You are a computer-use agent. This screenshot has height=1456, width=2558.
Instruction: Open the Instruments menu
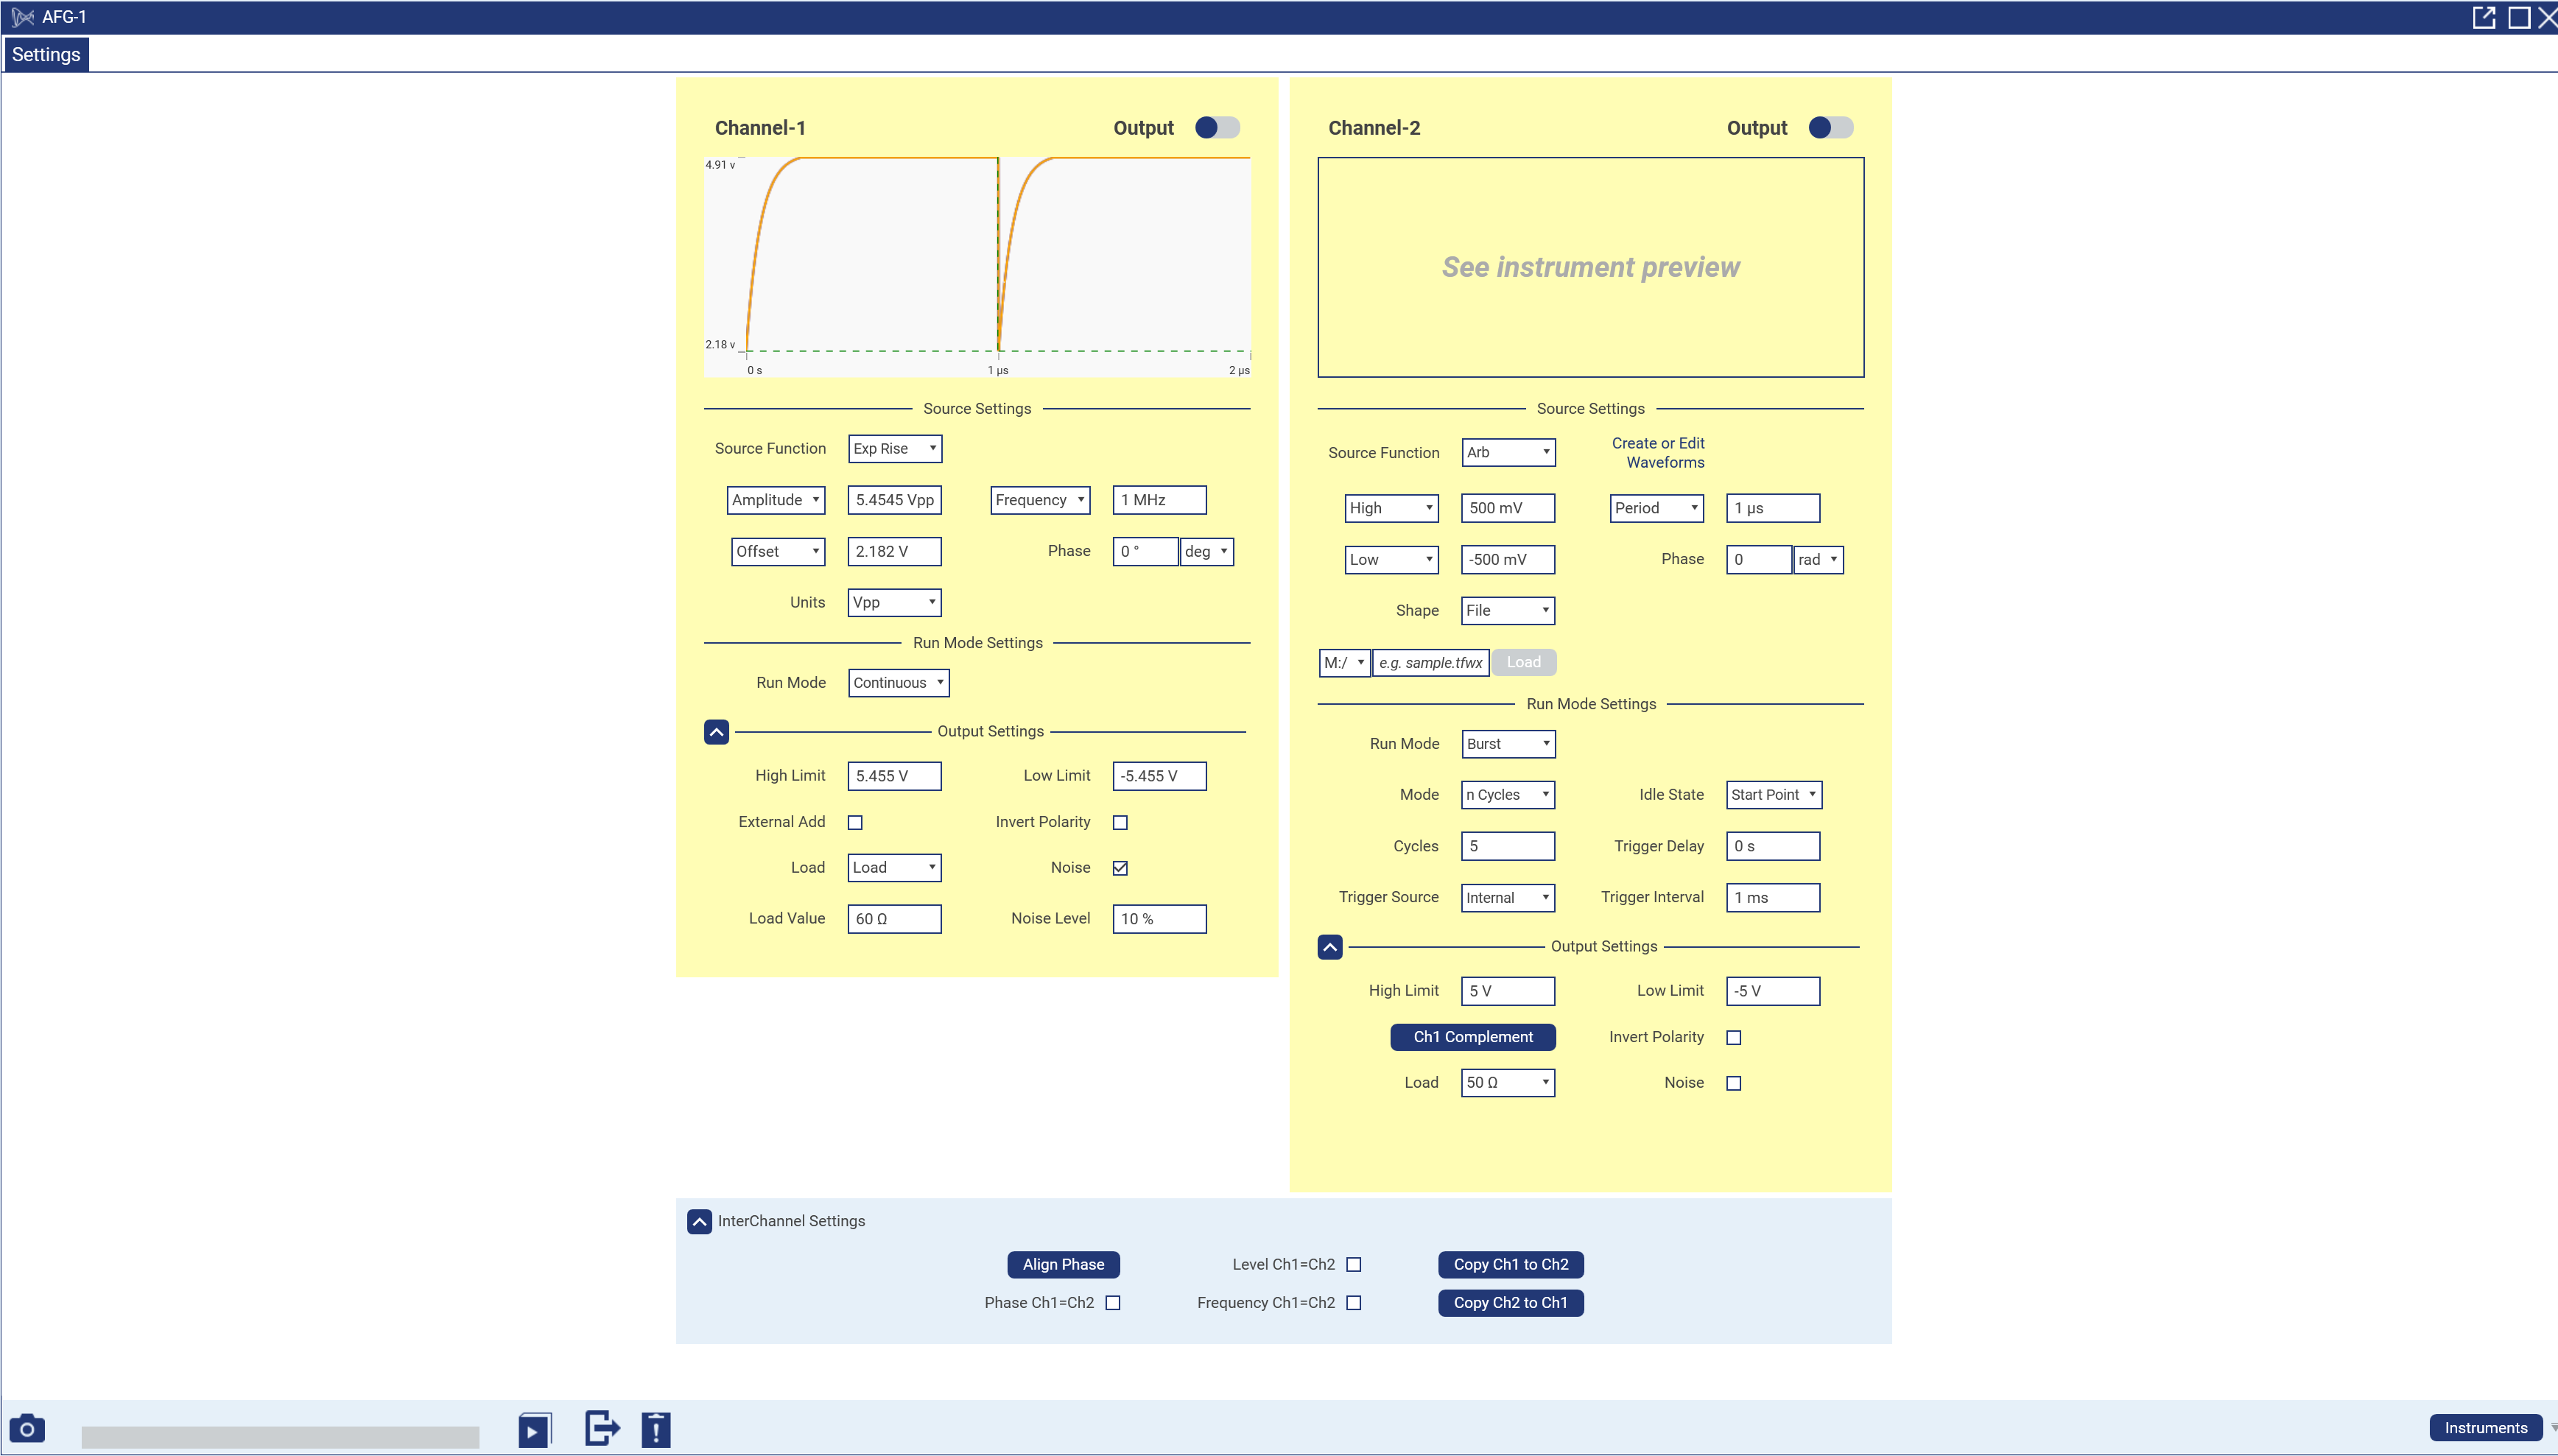click(x=2485, y=1428)
